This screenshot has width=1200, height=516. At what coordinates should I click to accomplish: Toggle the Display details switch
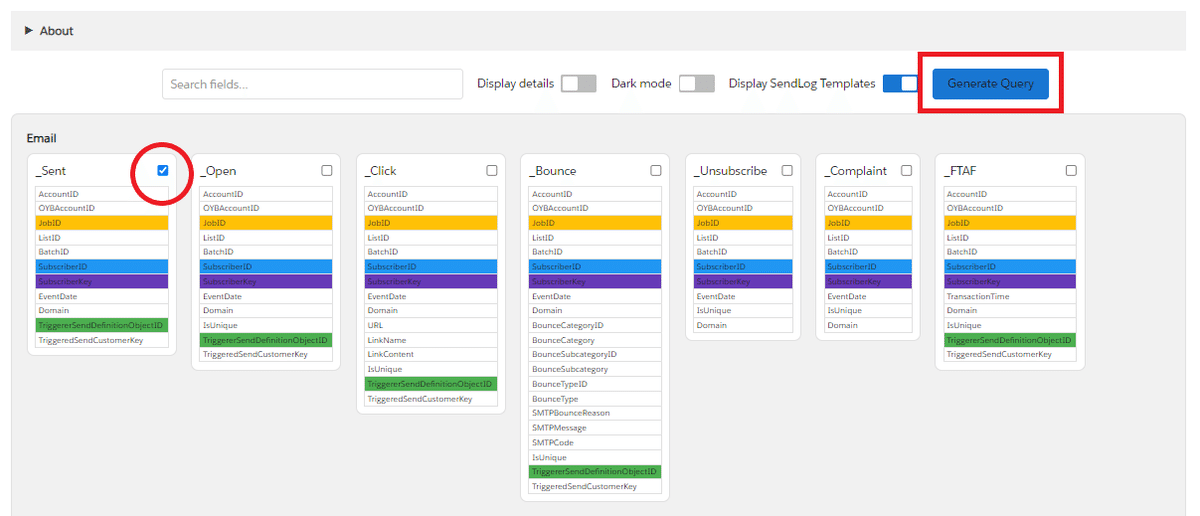click(x=578, y=84)
